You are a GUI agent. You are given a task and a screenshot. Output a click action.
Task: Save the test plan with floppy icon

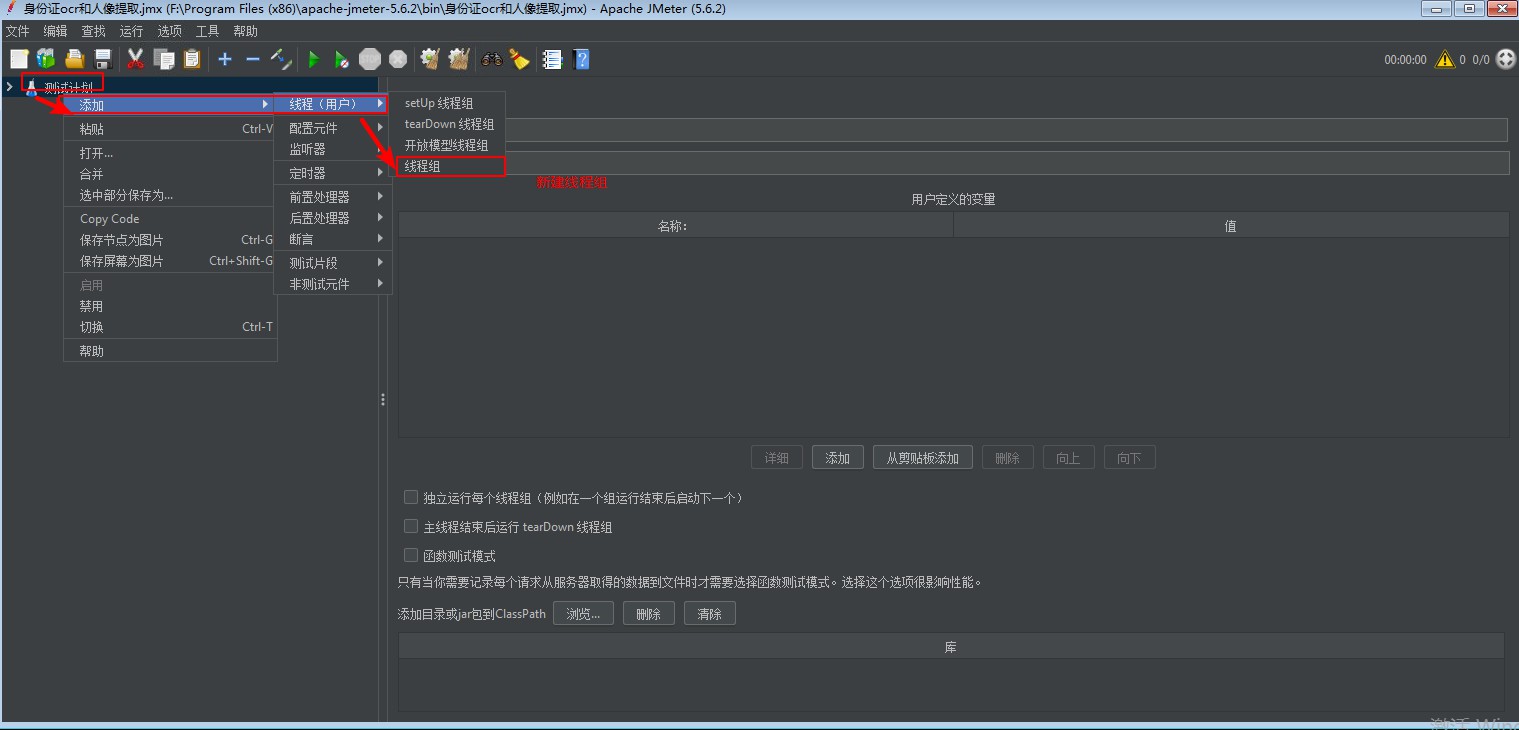[102, 59]
